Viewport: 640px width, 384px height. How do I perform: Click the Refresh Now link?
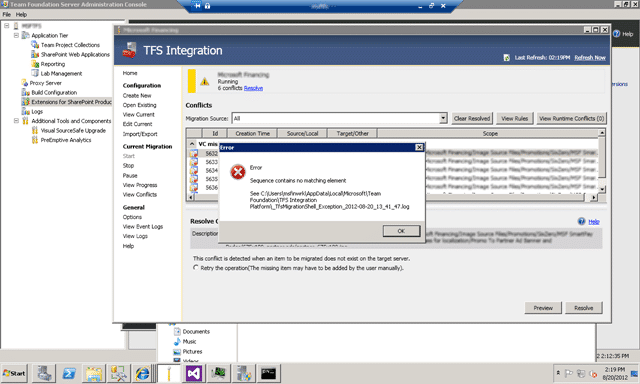pyautogui.click(x=590, y=58)
